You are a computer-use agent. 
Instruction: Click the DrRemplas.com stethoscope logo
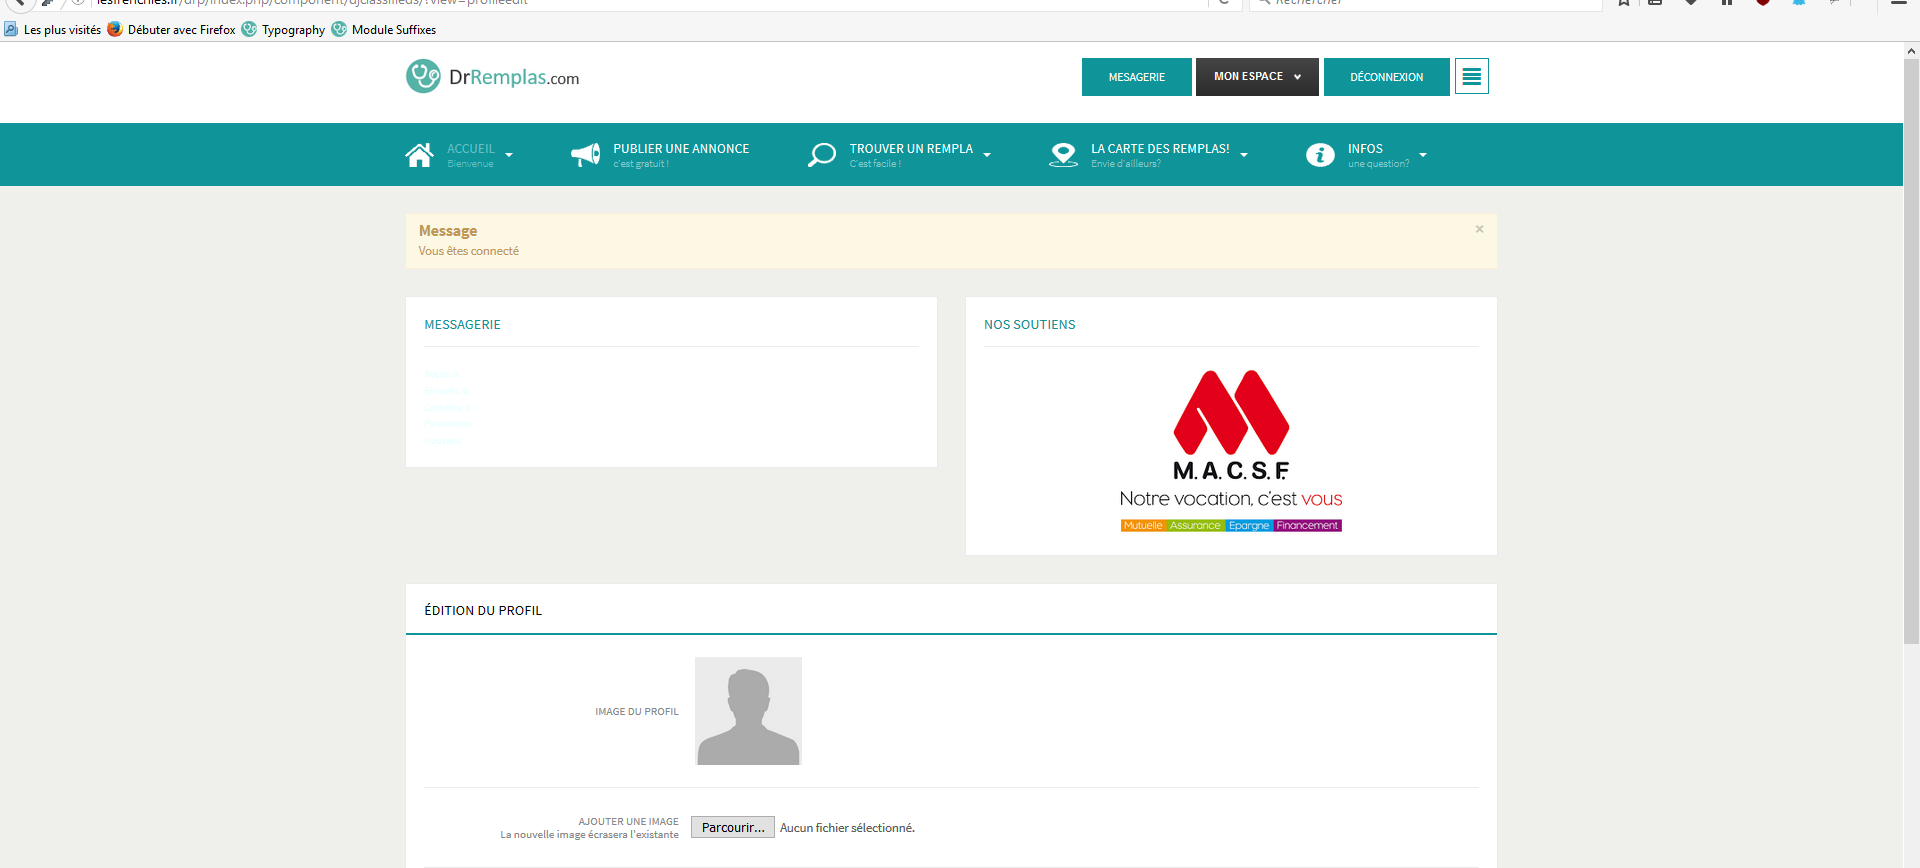pyautogui.click(x=423, y=76)
